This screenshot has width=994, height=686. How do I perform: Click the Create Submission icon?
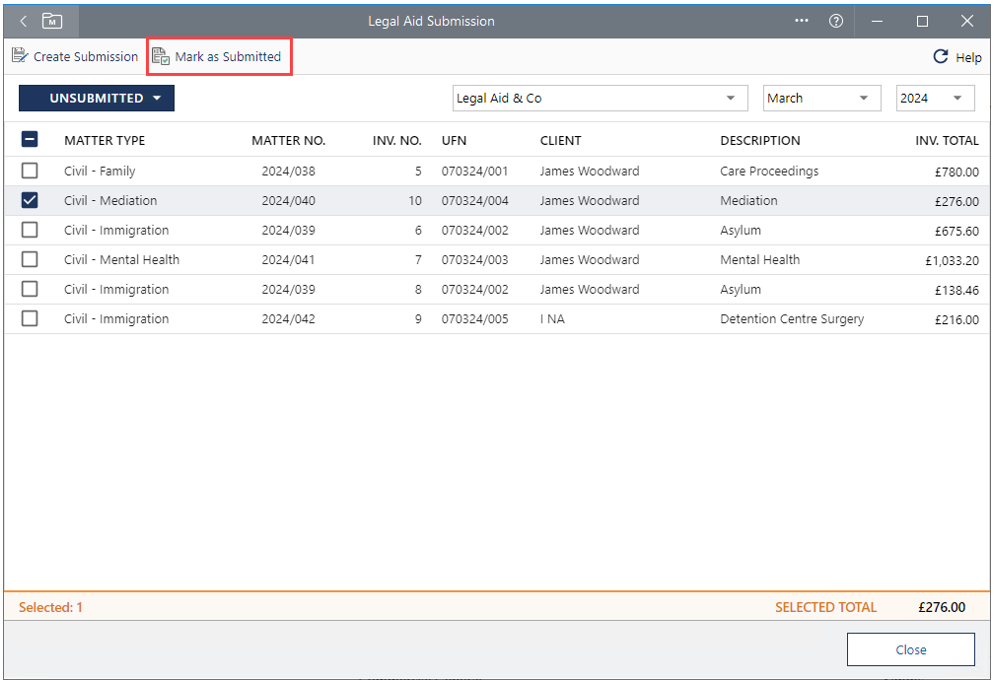pyautogui.click(x=21, y=56)
